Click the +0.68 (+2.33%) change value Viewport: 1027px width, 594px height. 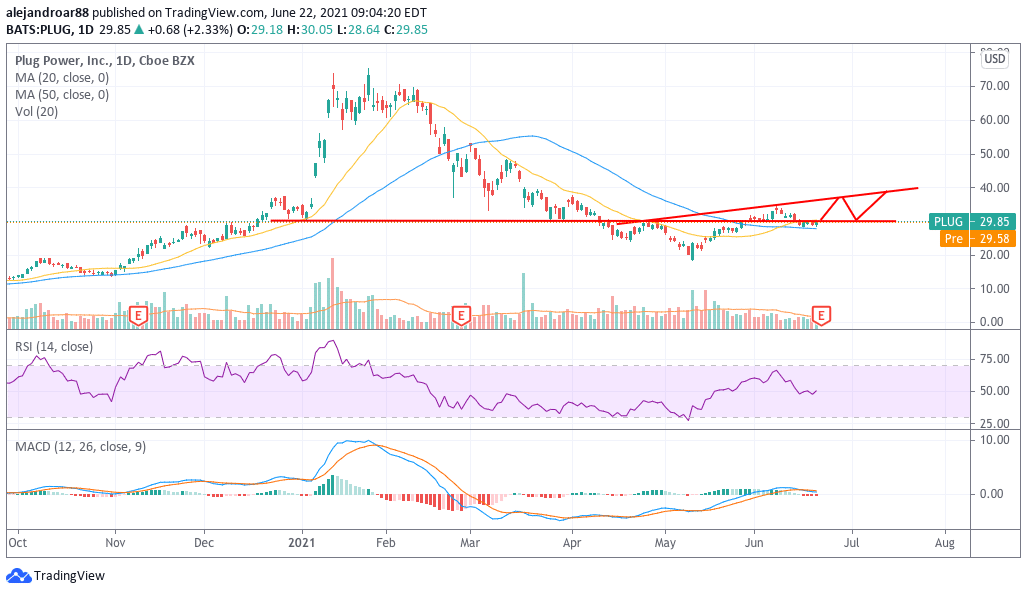[190, 29]
